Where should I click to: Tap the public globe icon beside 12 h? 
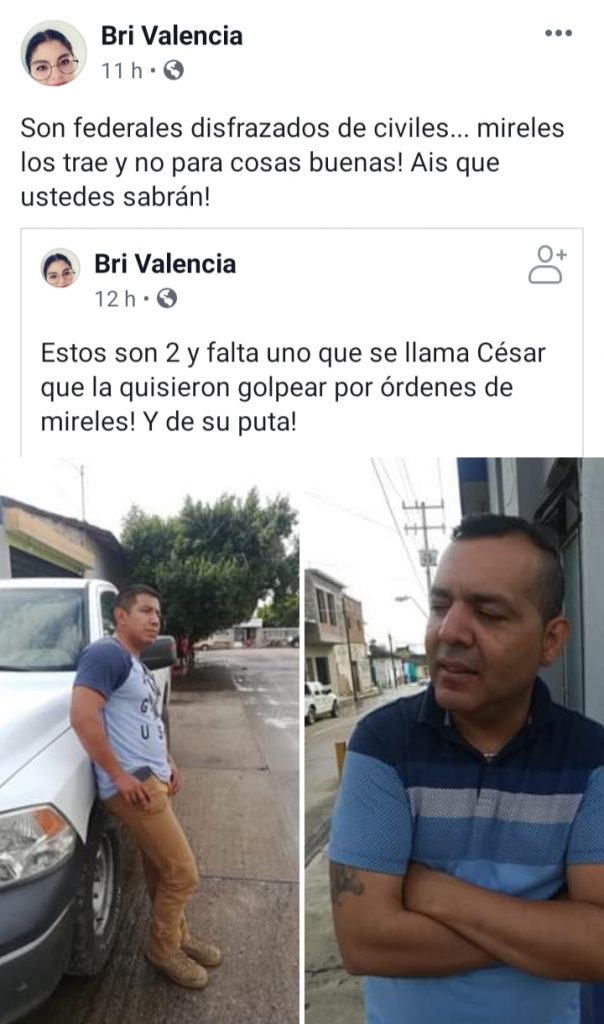click(167, 299)
